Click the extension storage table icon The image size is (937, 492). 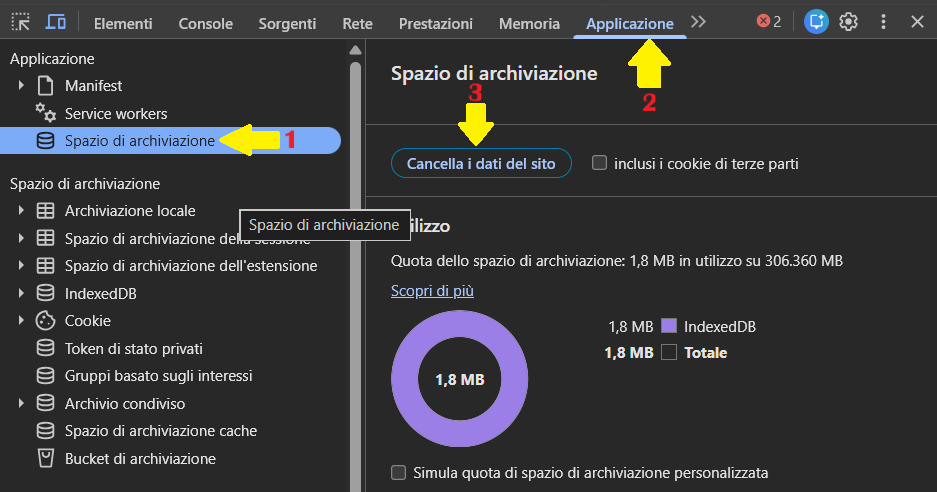[45, 265]
